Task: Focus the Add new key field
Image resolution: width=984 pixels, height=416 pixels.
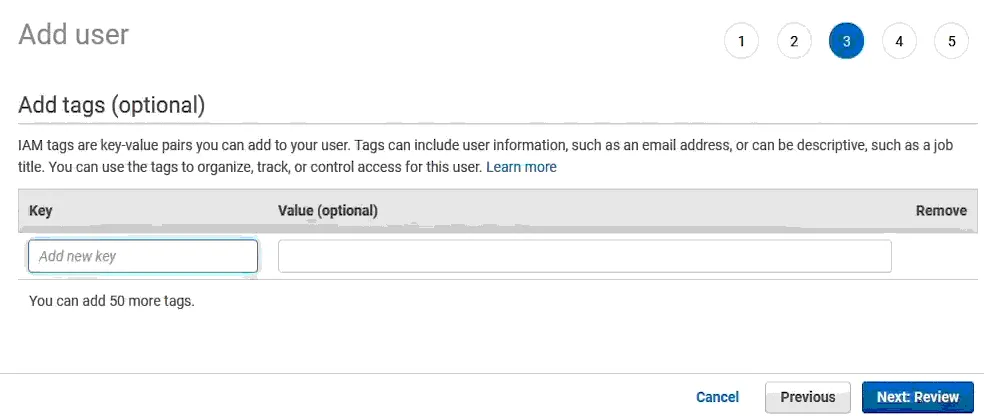Action: point(143,256)
